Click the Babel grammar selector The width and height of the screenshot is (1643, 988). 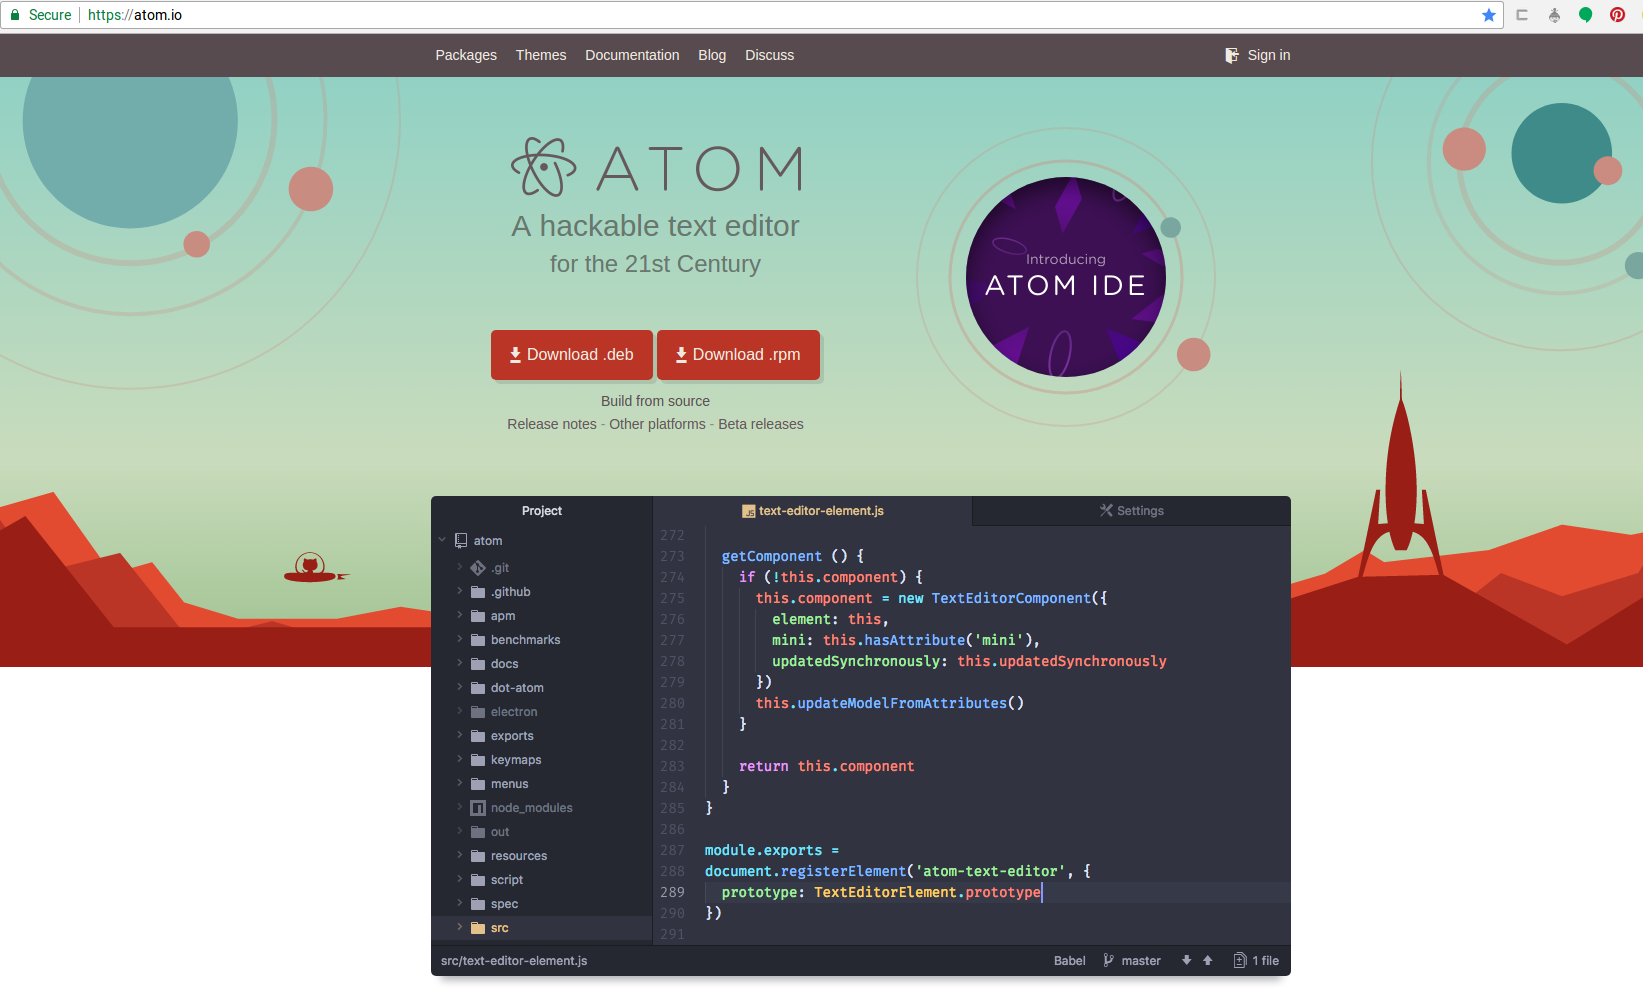[x=1069, y=961]
